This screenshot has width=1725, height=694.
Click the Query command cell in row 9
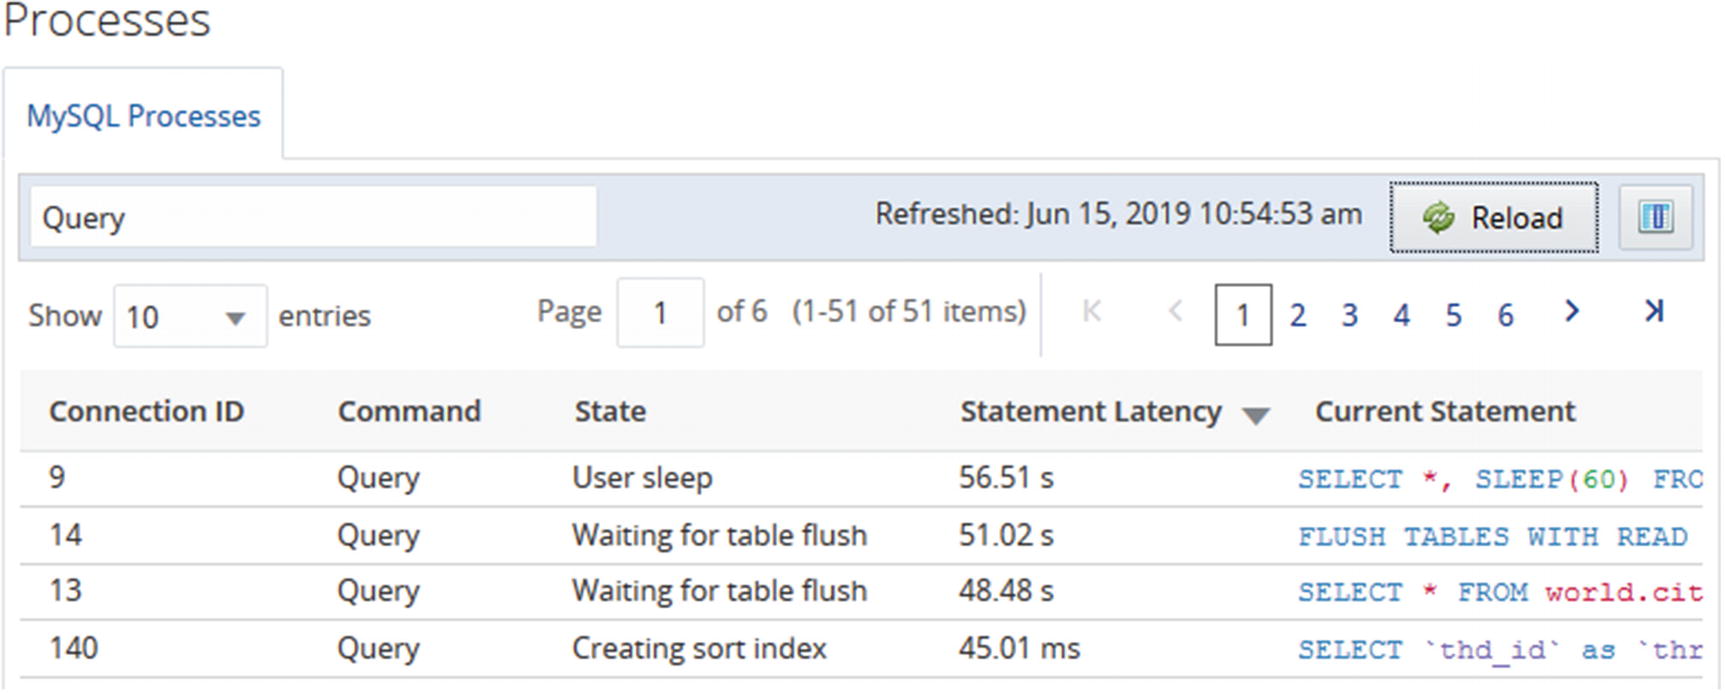pyautogui.click(x=378, y=478)
